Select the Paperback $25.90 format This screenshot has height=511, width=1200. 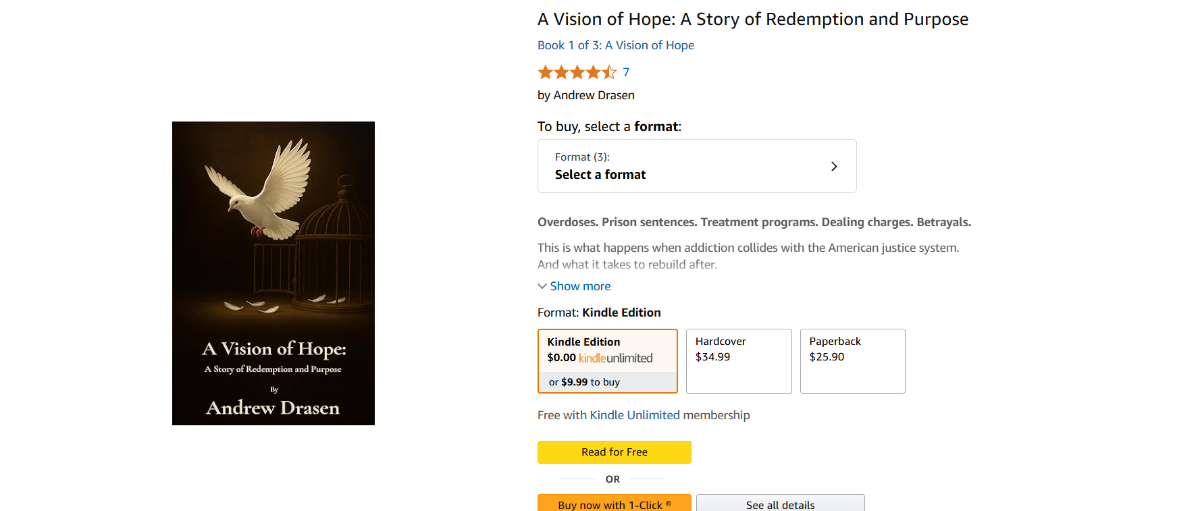[852, 361]
